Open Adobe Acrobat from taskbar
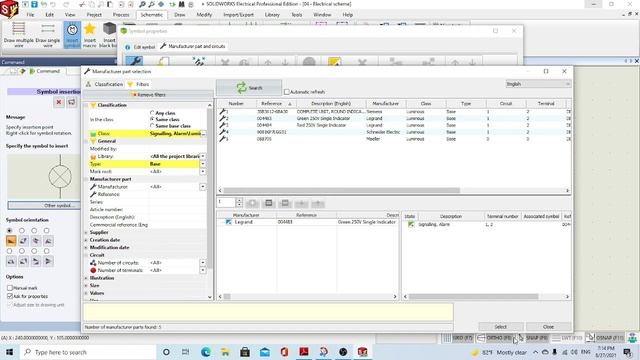The width and height of the screenshot is (640, 360). click(x=304, y=352)
